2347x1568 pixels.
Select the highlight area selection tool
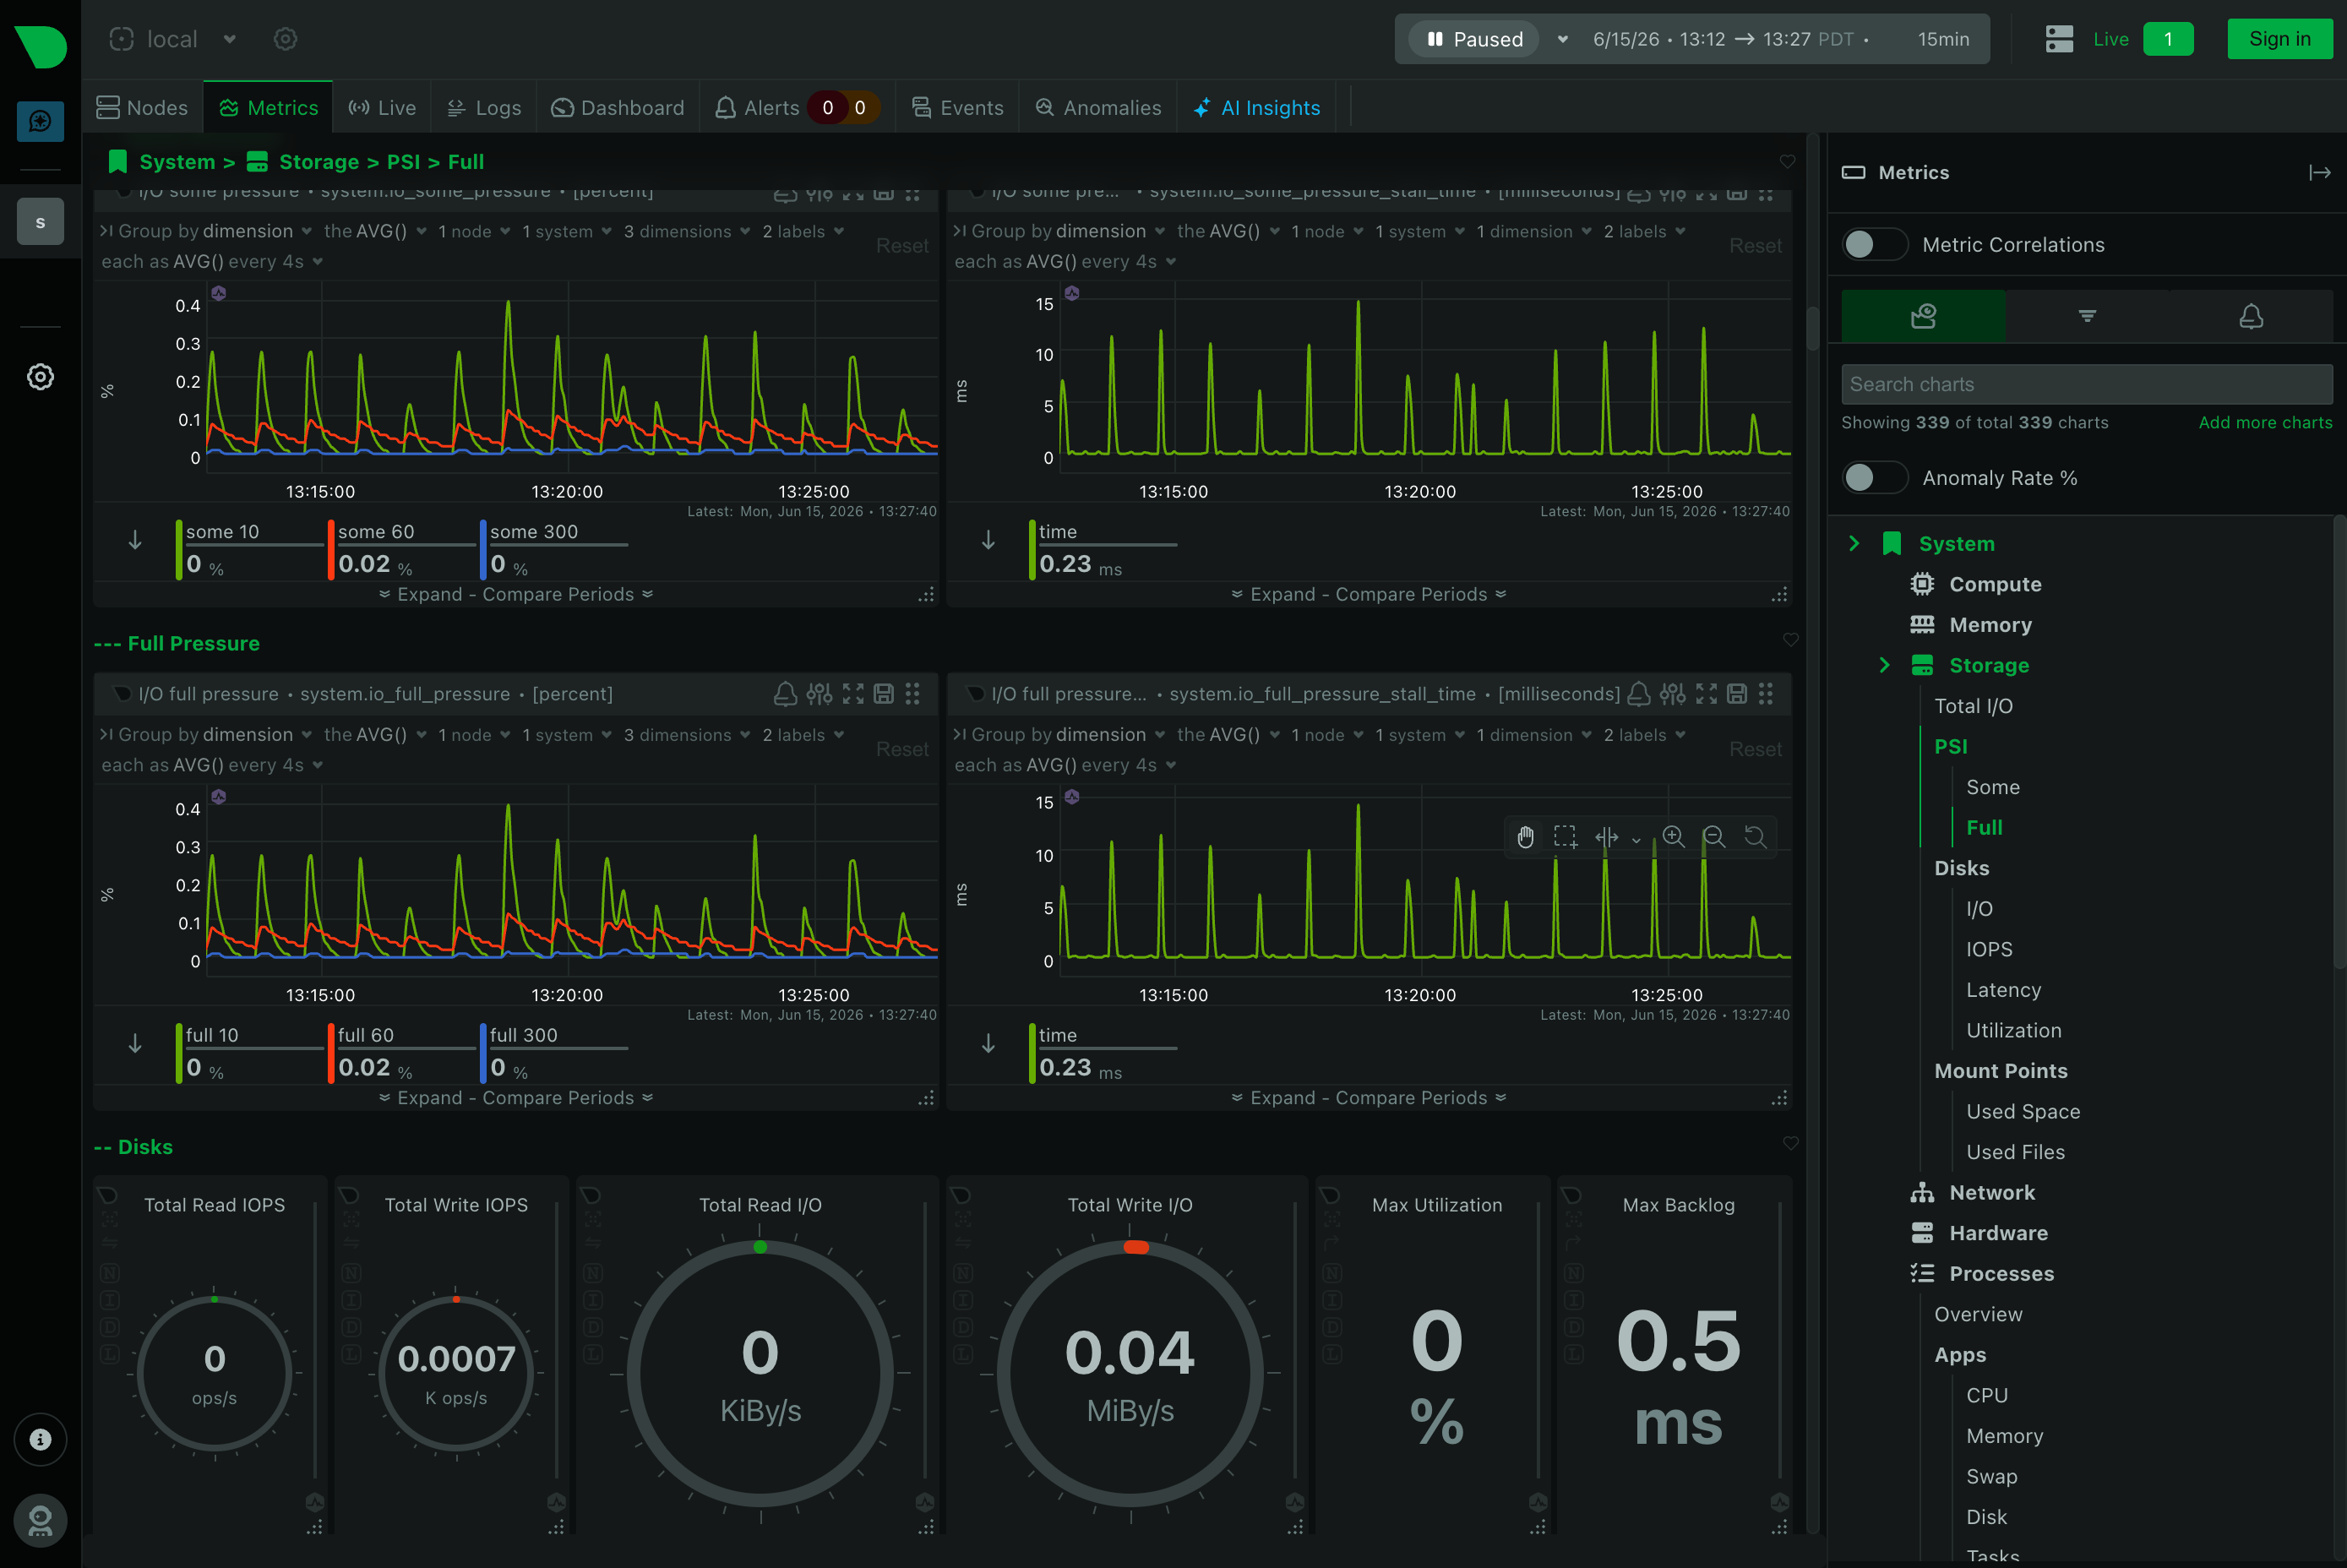(x=1566, y=837)
